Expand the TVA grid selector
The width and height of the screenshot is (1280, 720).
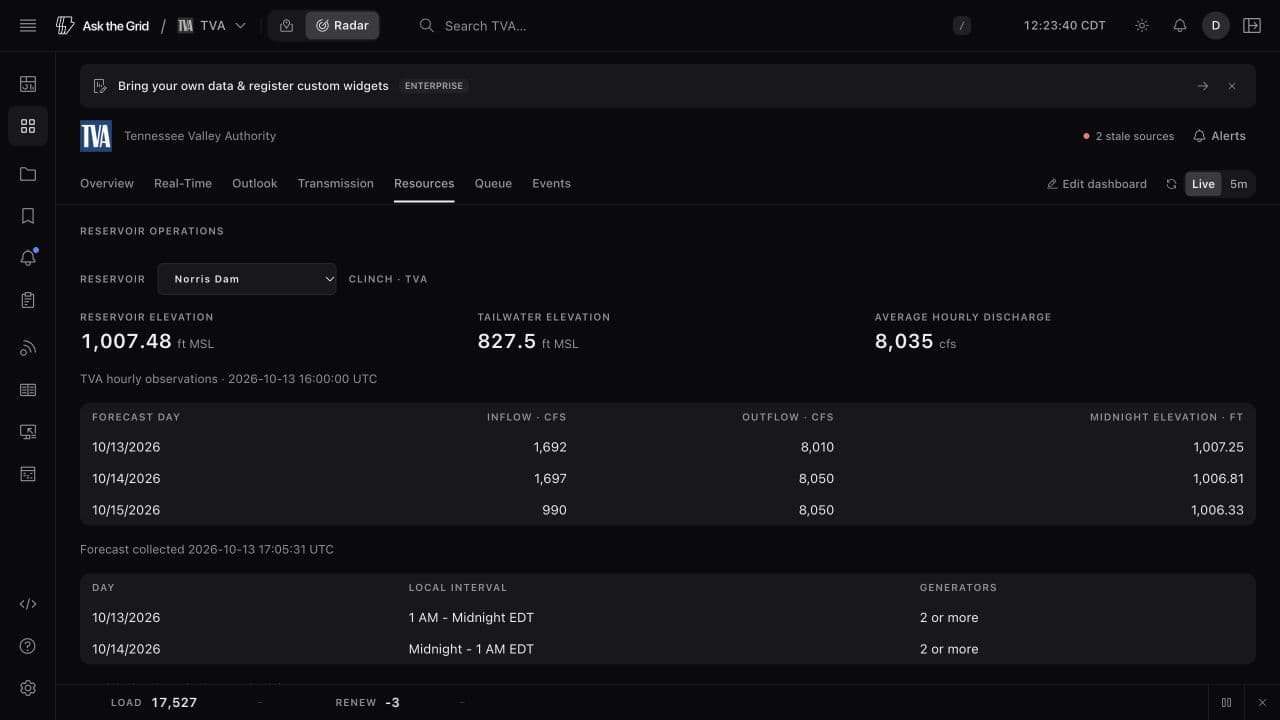[x=212, y=26]
